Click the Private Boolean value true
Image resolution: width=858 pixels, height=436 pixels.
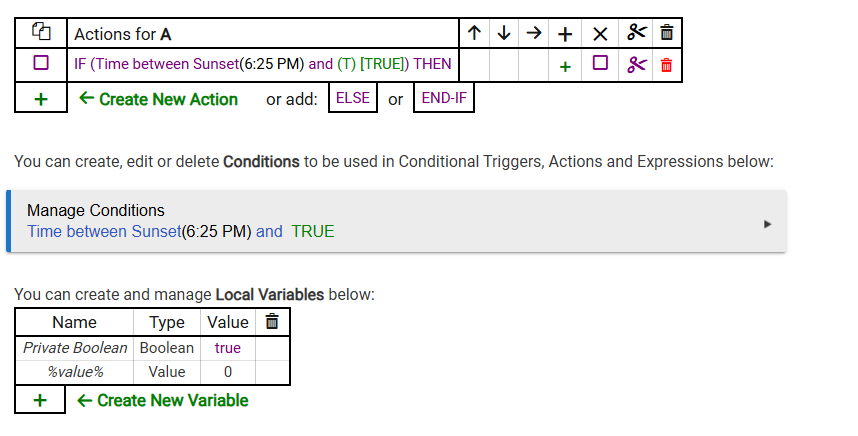click(x=228, y=348)
